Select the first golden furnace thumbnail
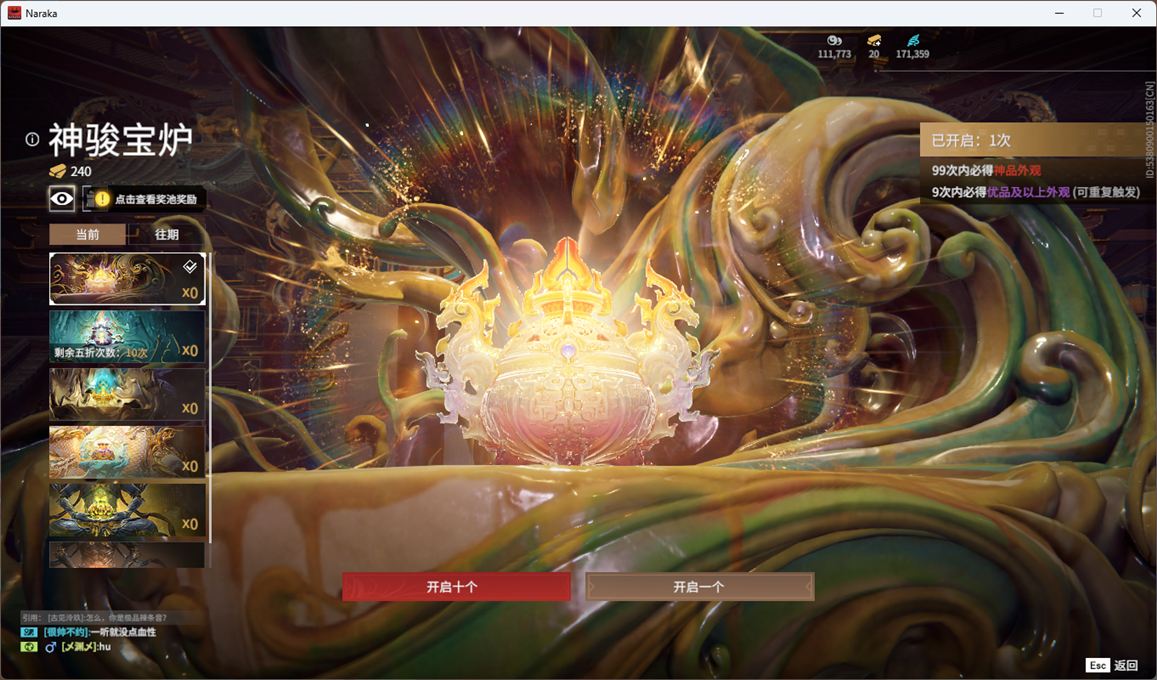The width and height of the screenshot is (1157, 680). tap(127, 279)
